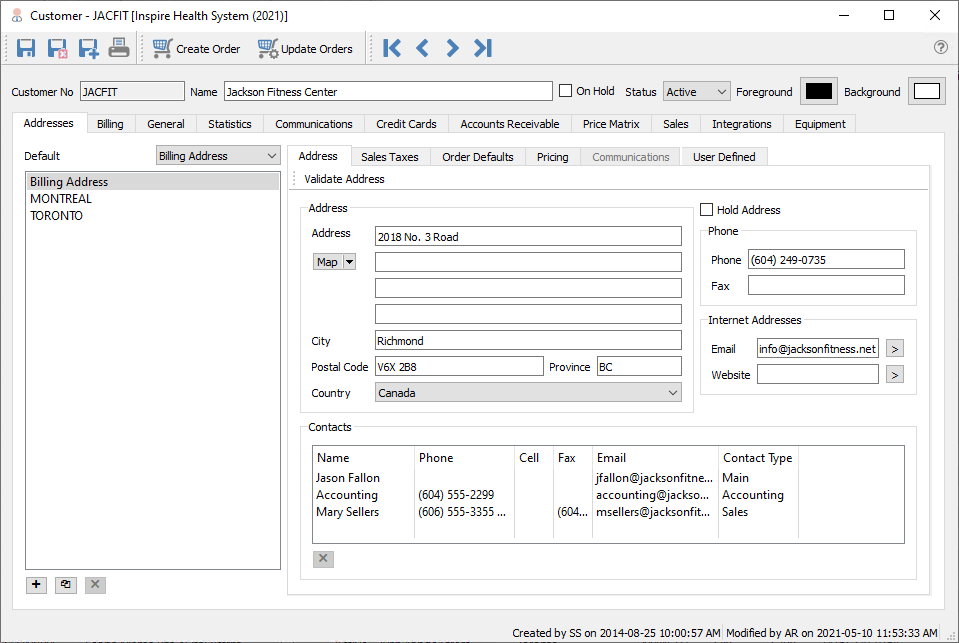Select MONTREAL in the address list
This screenshot has width=959, height=643.
61,199
